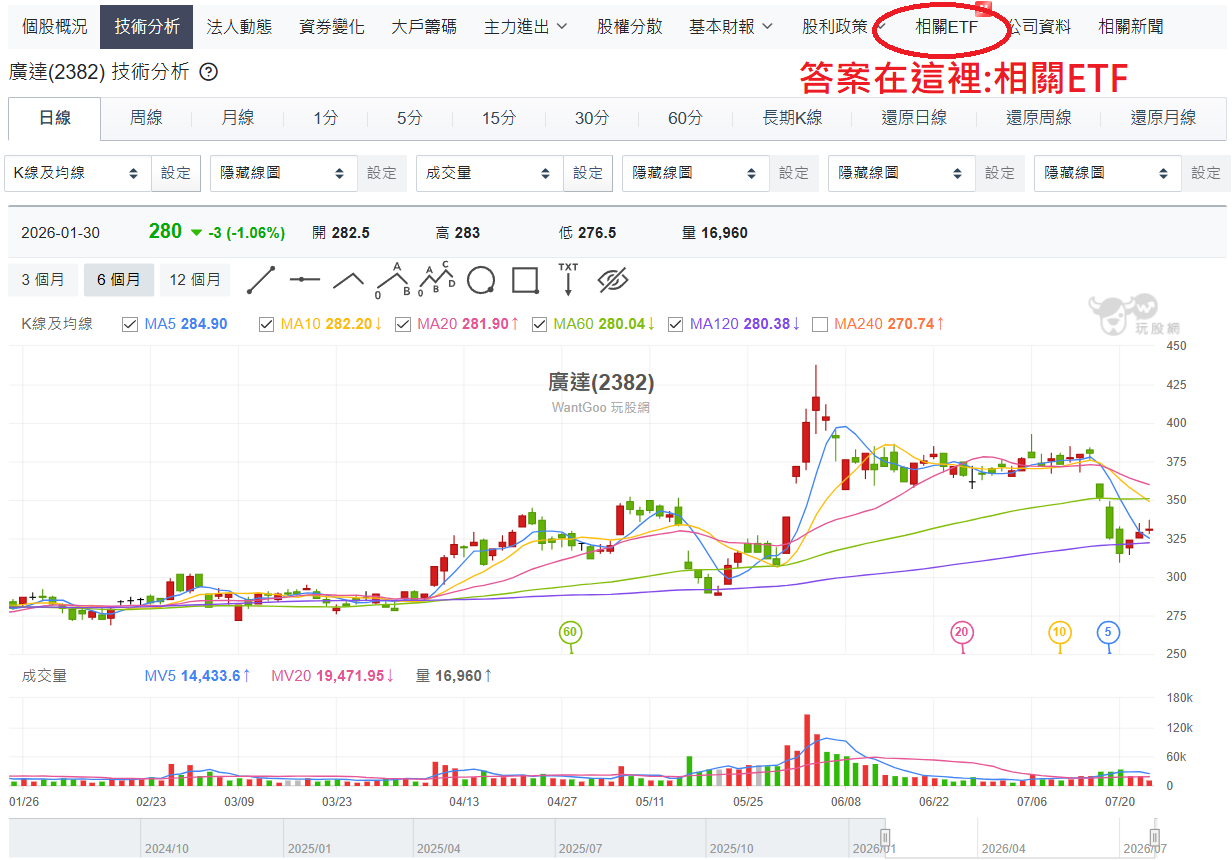Uncheck the MA5 moving average checkbox

[129, 324]
